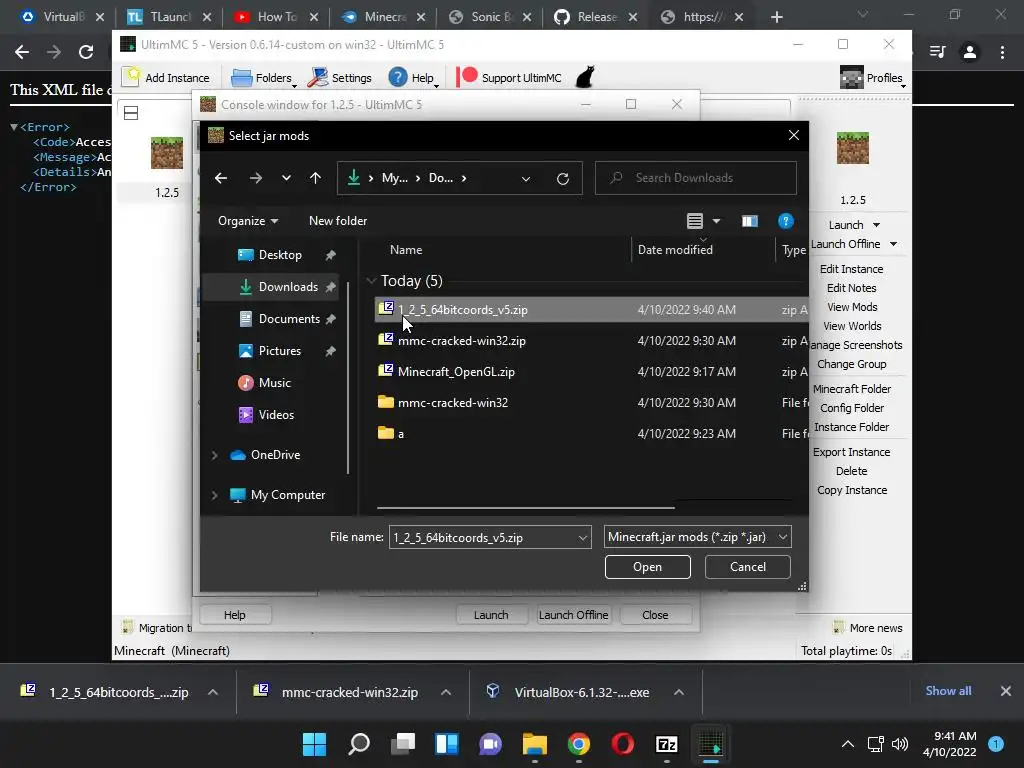1024x768 pixels.
Task: Open the File name combo box dropdown
Action: click(583, 537)
